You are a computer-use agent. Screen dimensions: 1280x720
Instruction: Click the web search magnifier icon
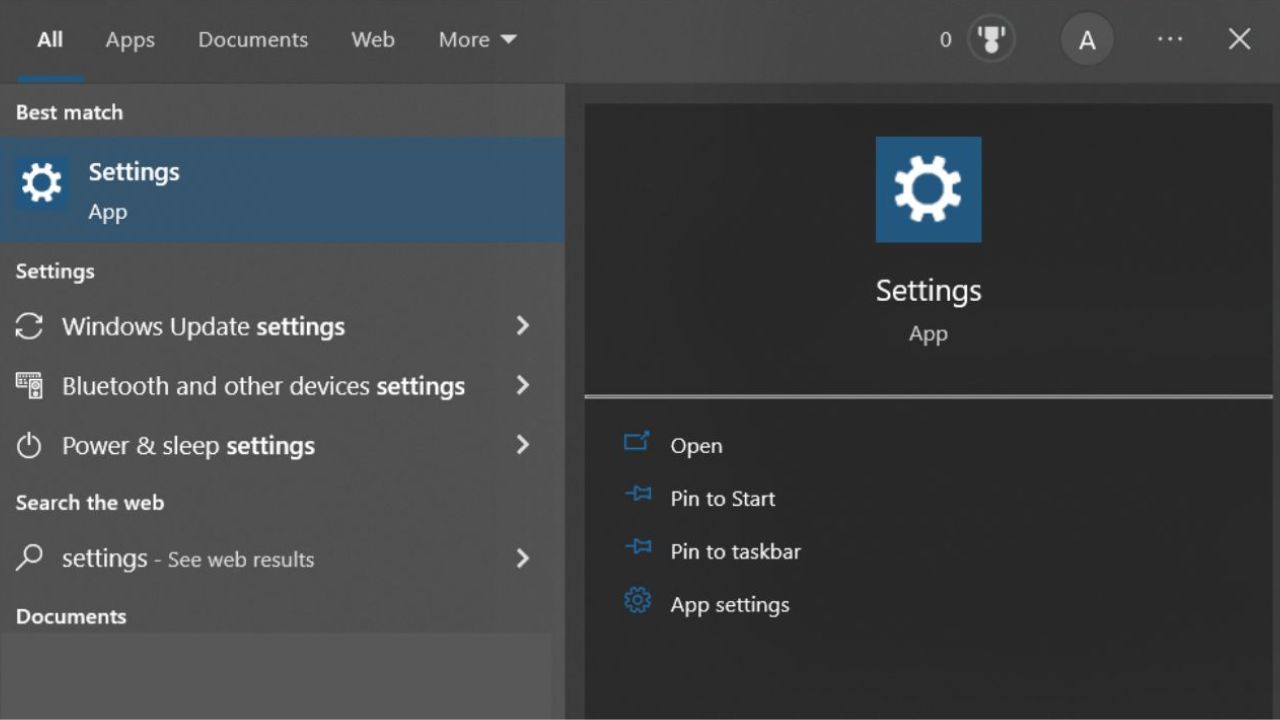click(x=29, y=558)
